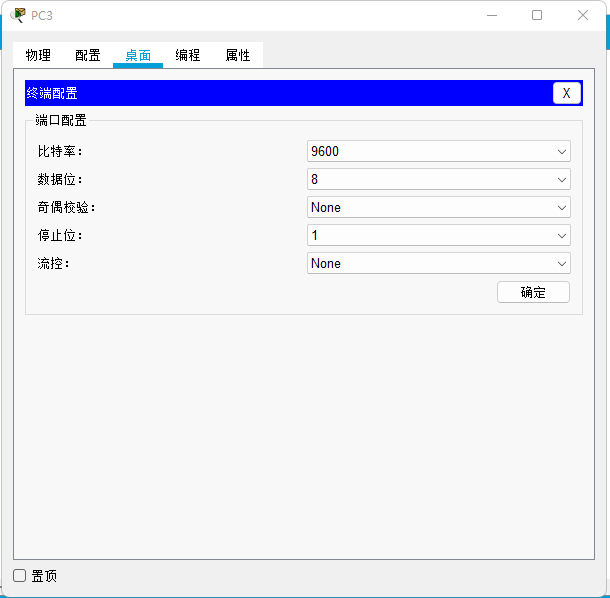This screenshot has width=610, height=598.
Task: Open the 比特率 dropdown showing 9600
Action: (438, 151)
